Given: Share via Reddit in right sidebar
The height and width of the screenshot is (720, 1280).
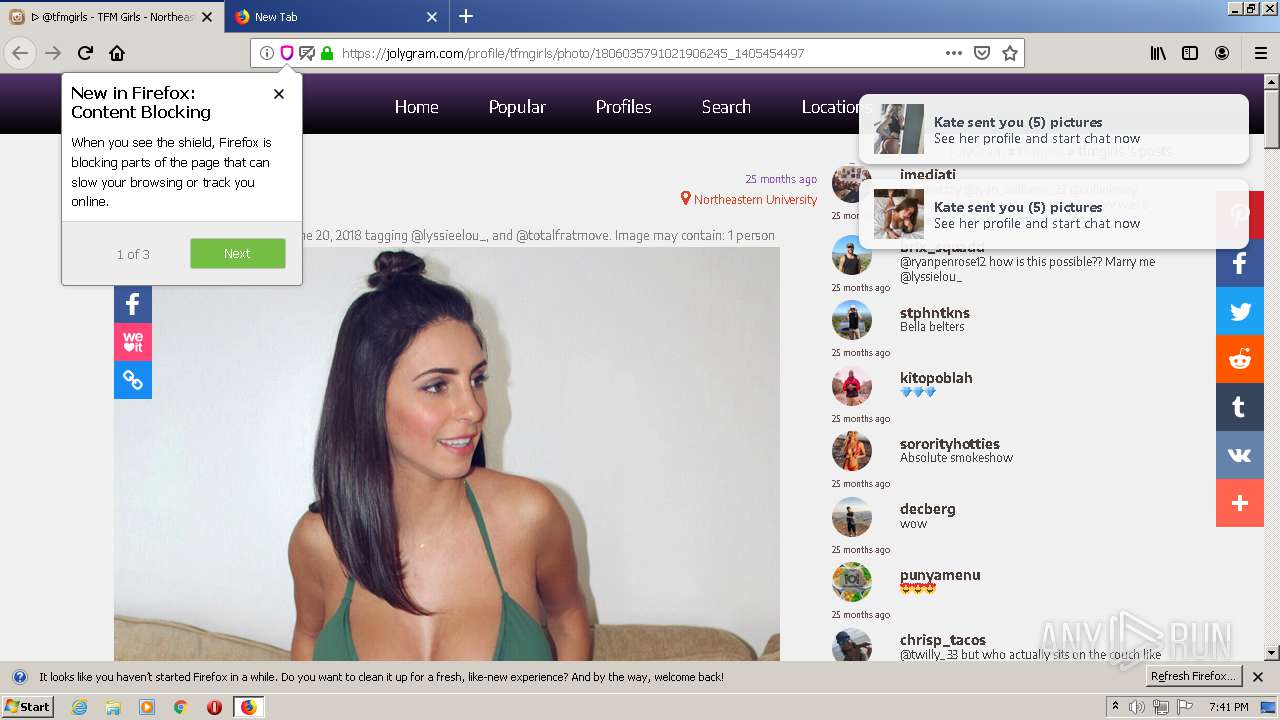Looking at the screenshot, I should [1240, 359].
